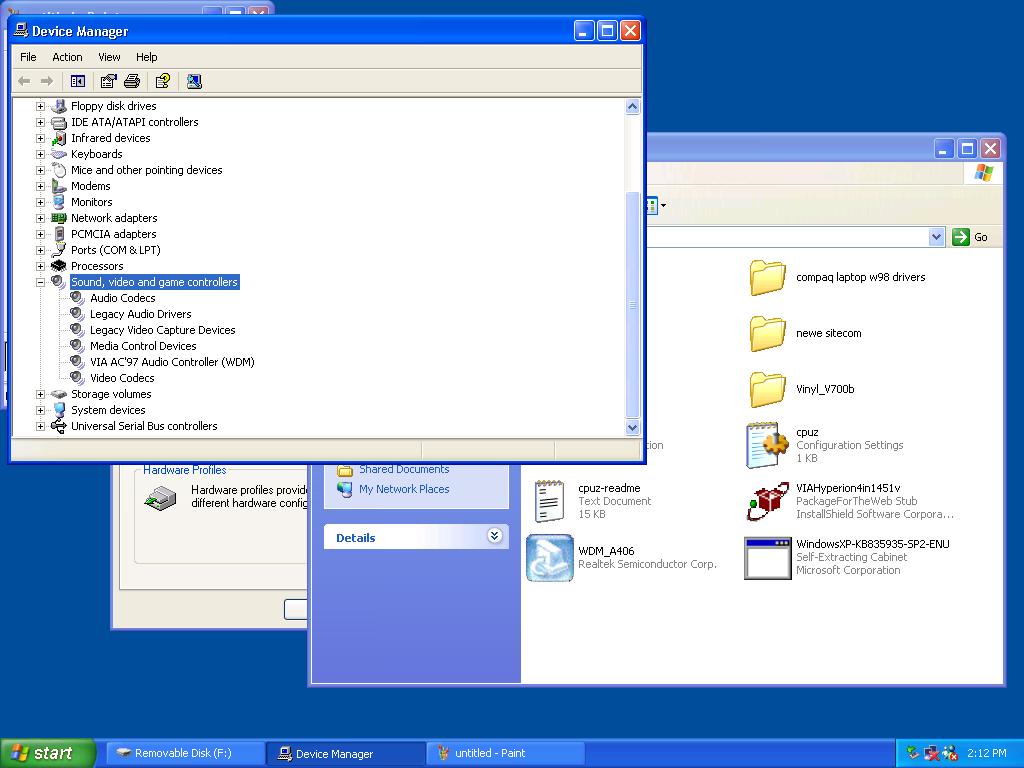Screen dimensions: 1024x768
Task: Click the Device Manager title bar icon
Action: pyautogui.click(x=21, y=30)
